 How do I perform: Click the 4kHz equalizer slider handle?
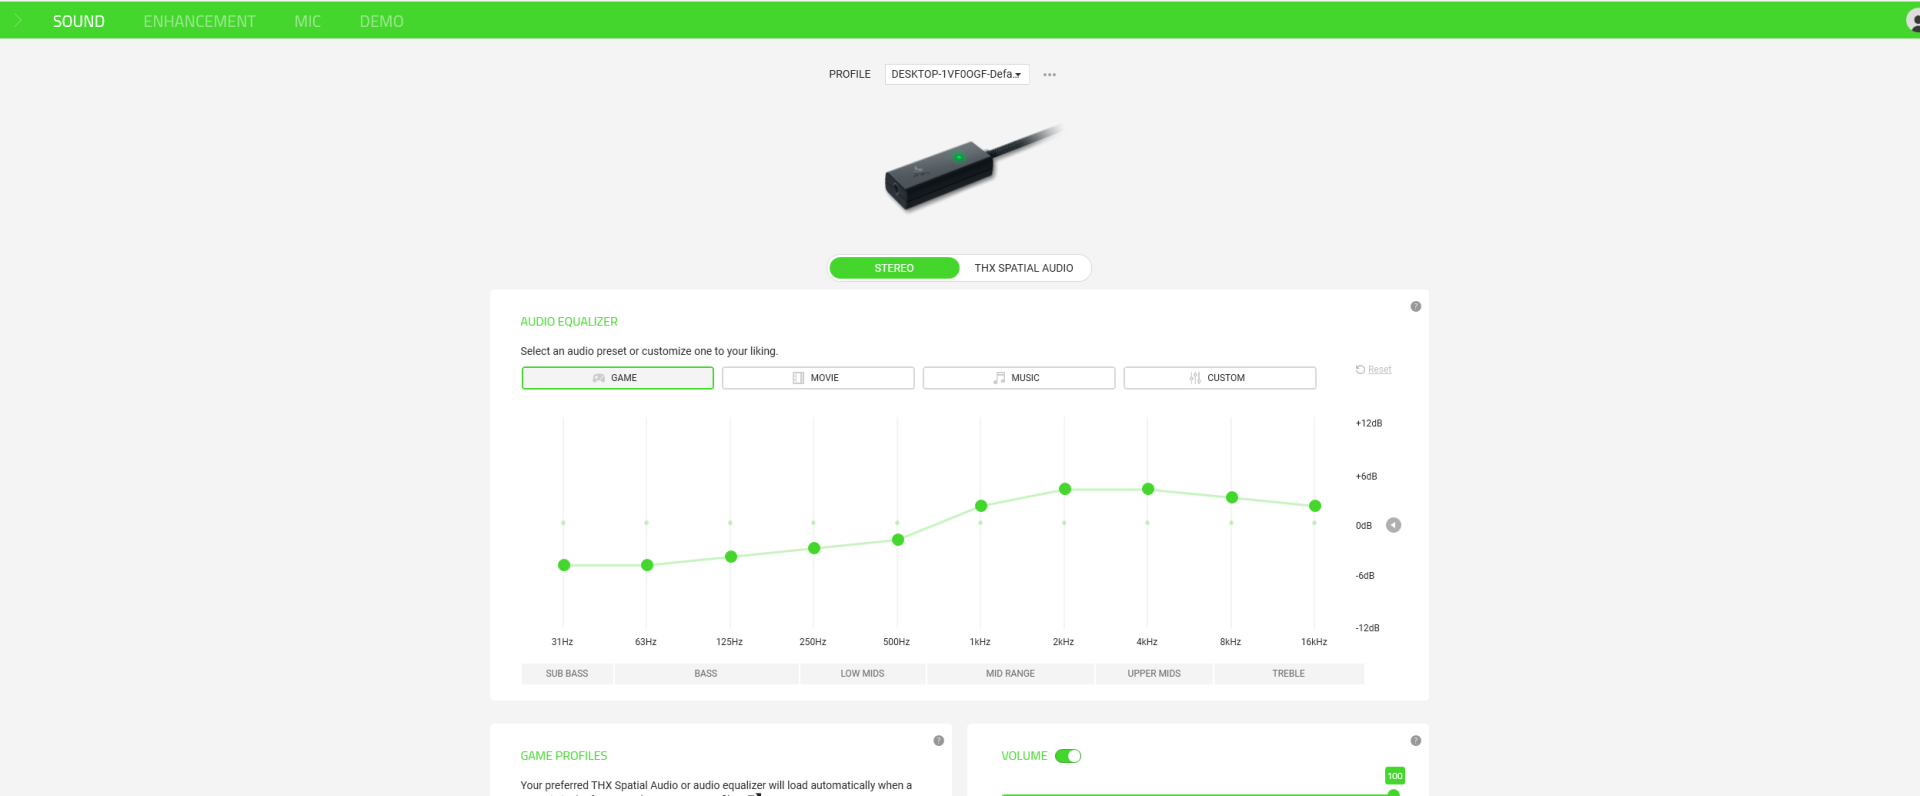point(1148,489)
